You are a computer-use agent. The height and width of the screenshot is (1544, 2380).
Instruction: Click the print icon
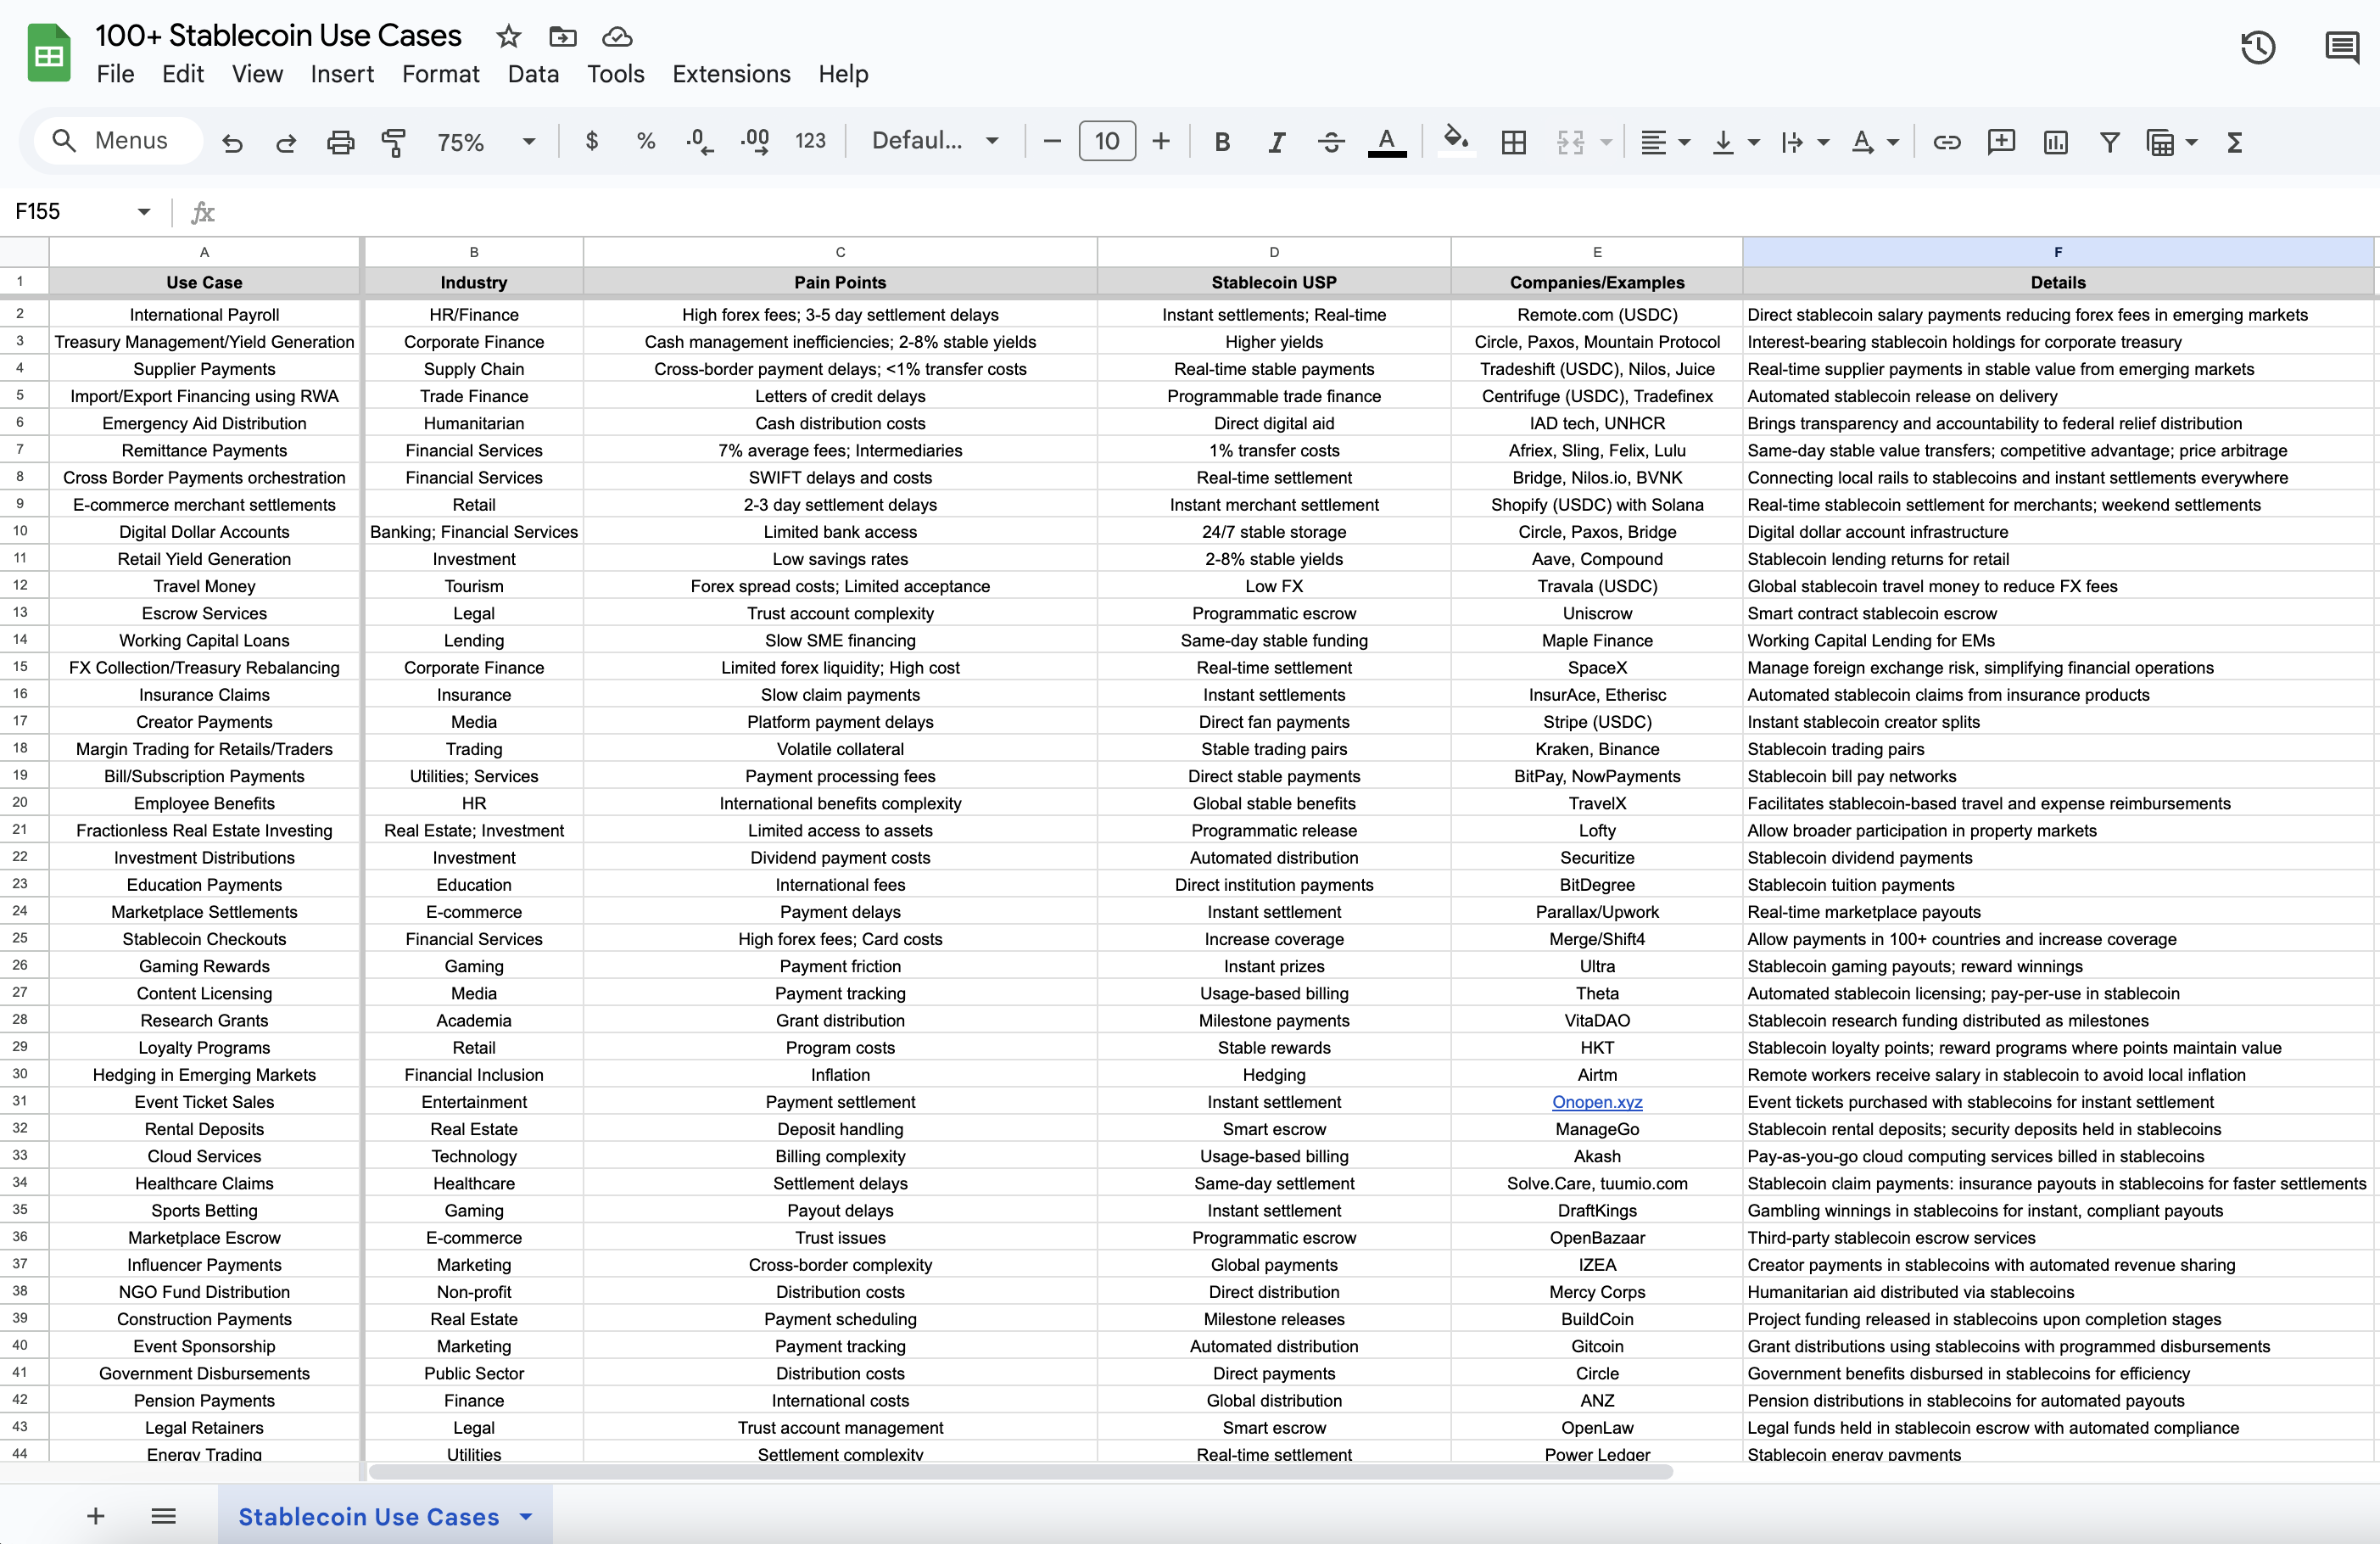tap(340, 142)
